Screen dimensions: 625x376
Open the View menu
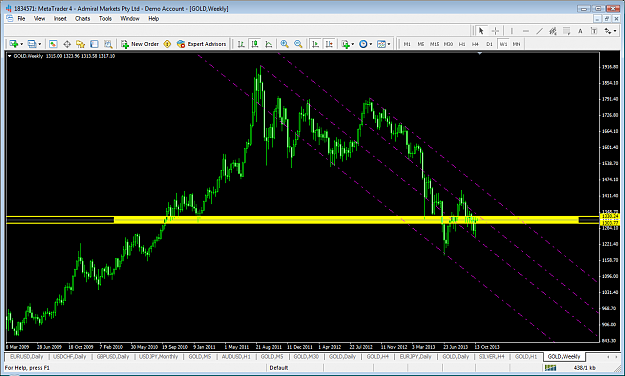pos(39,18)
